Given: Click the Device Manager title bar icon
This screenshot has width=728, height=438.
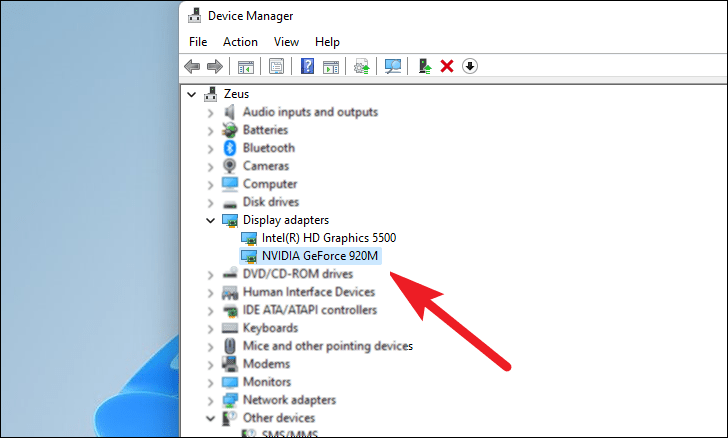Looking at the screenshot, I should pos(195,16).
